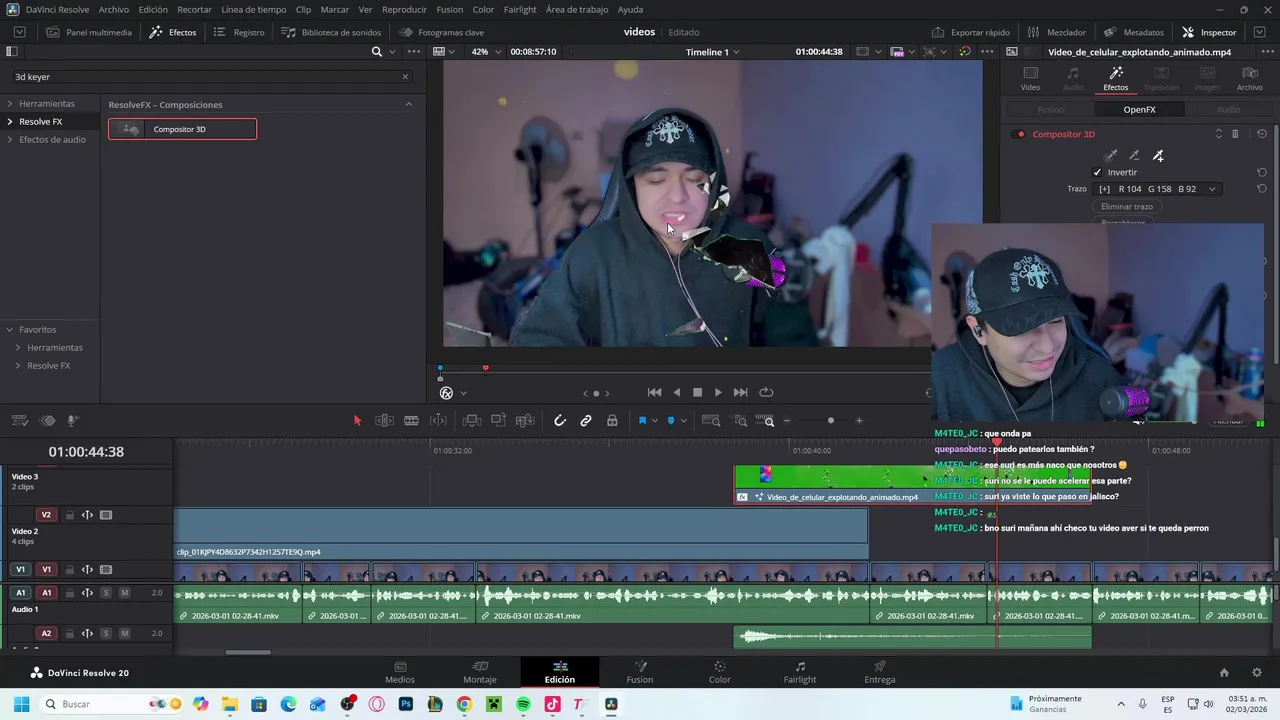This screenshot has width=1280, height=720.
Task: Add a blue flag to the clip
Action: point(642,421)
